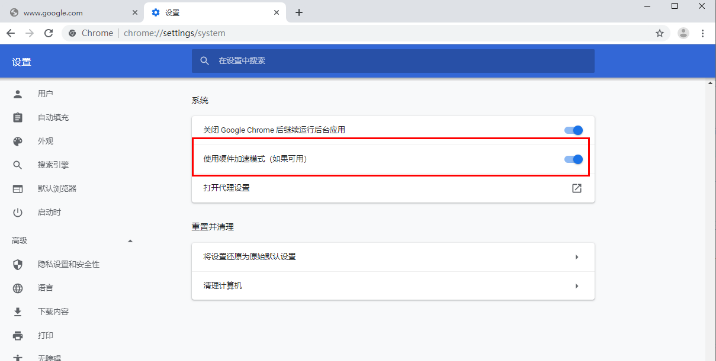
Task: Toggle continue running background apps switch
Action: pos(574,130)
